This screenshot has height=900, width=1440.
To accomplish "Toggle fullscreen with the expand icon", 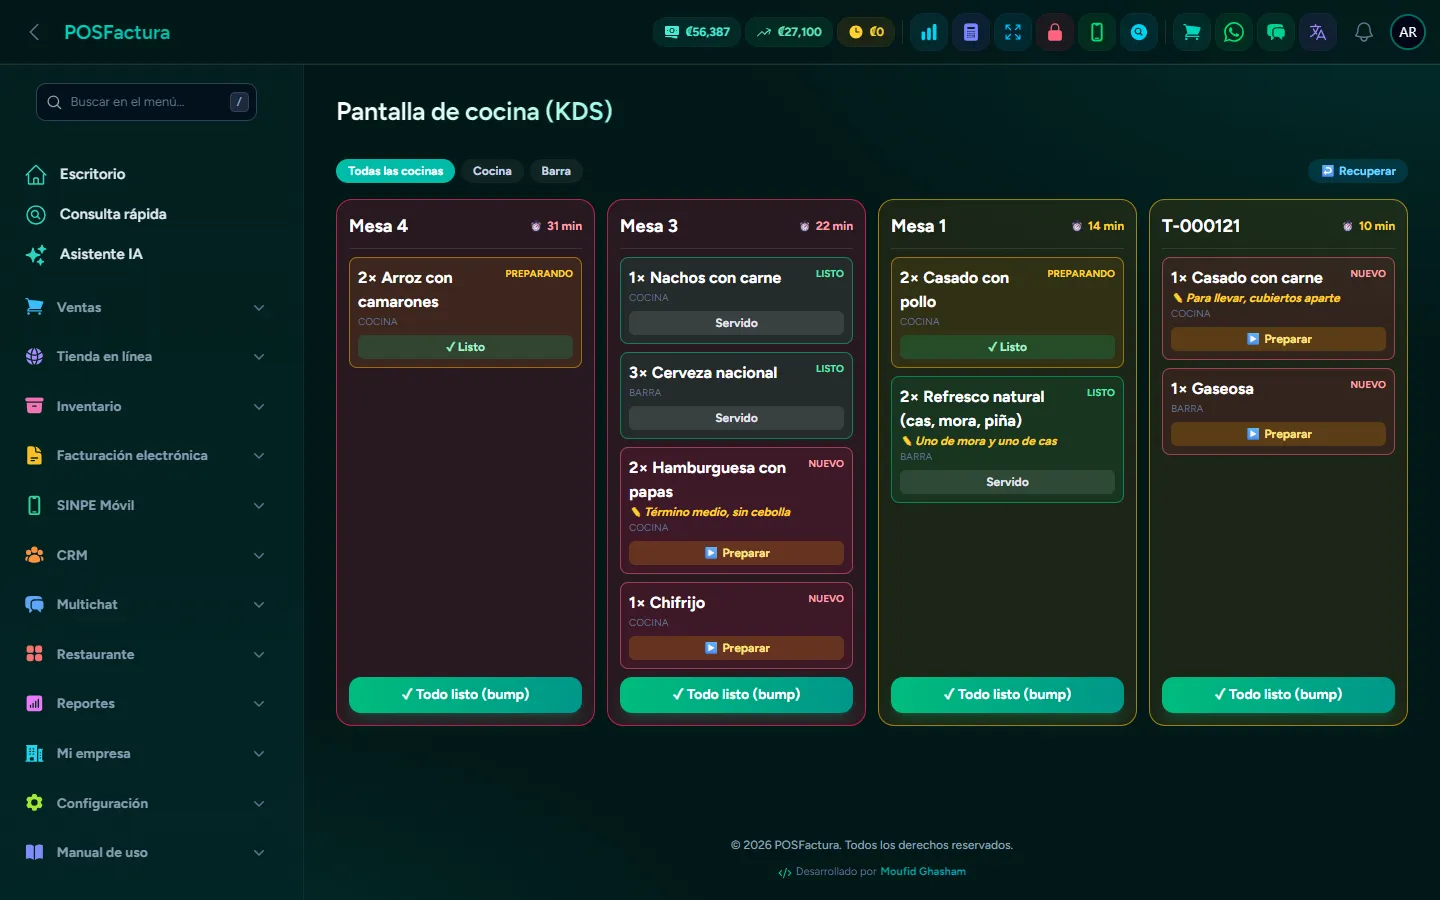I will 1013,32.
